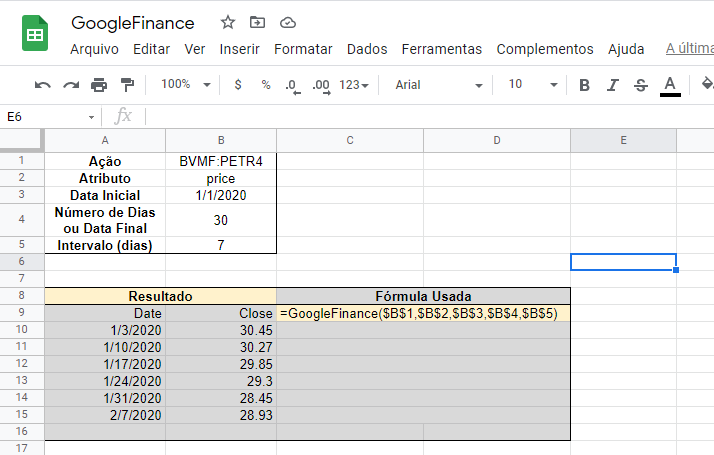Open the Ferramentas menu
714x455 pixels.
click(442, 49)
